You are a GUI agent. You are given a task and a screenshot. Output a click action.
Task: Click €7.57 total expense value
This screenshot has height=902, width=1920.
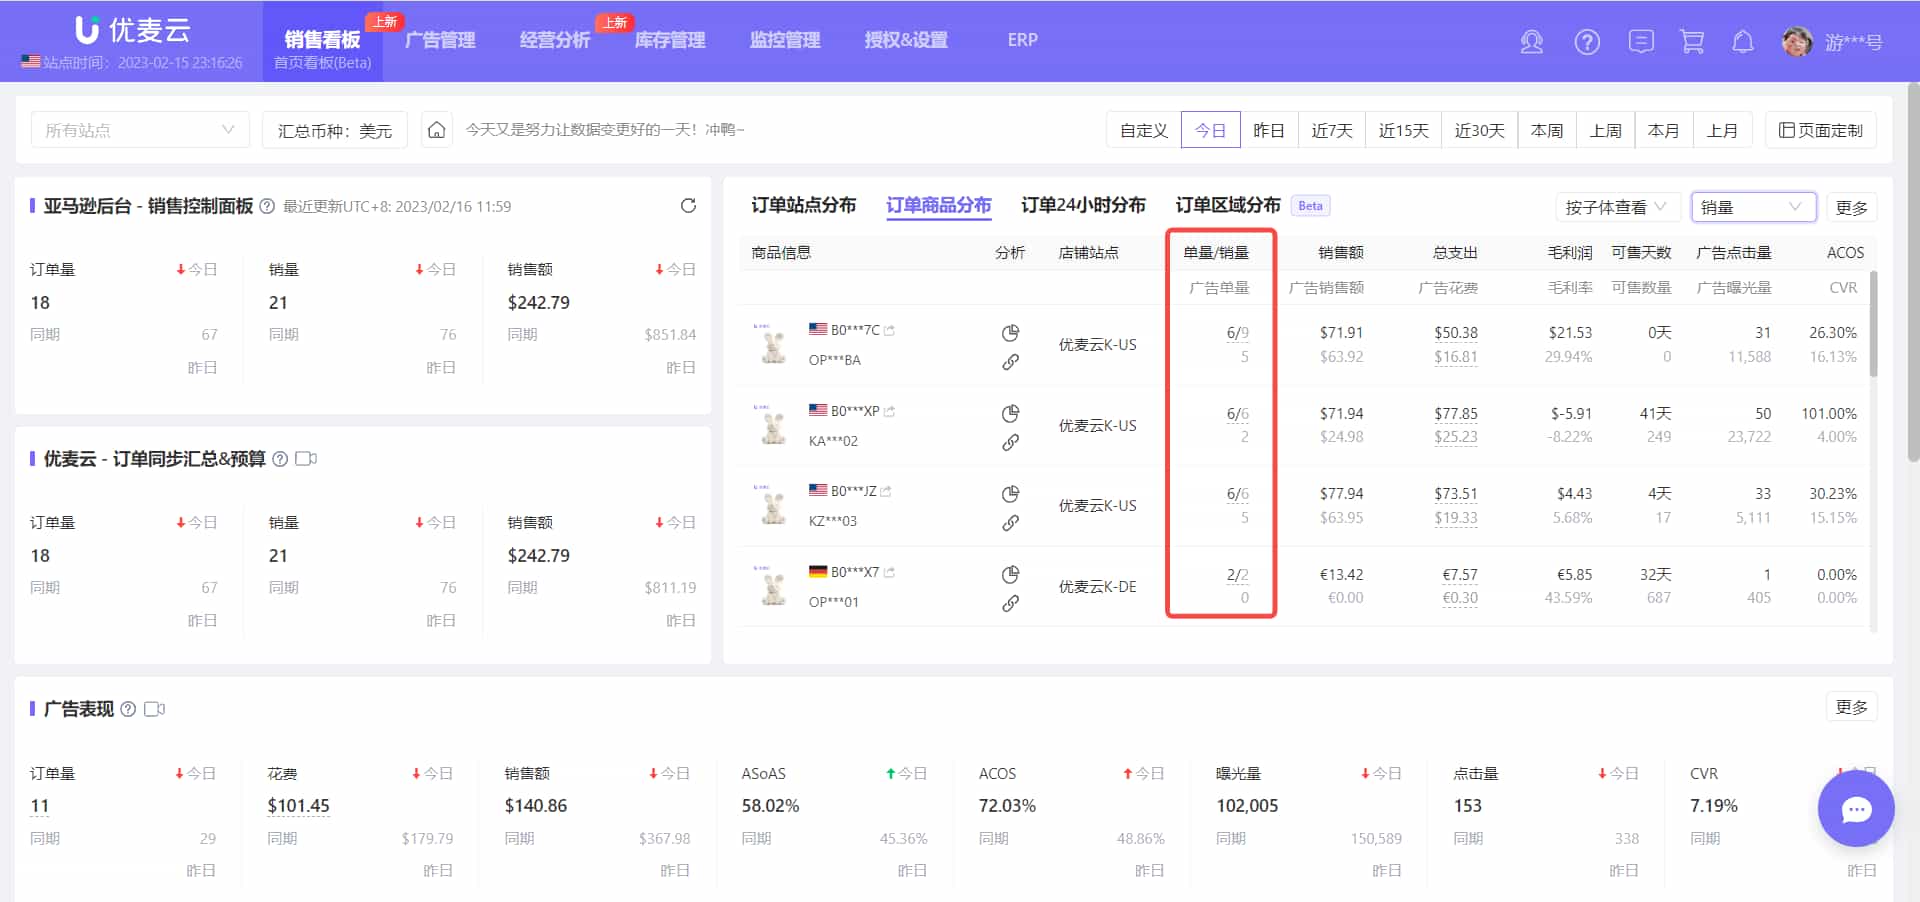click(1460, 574)
